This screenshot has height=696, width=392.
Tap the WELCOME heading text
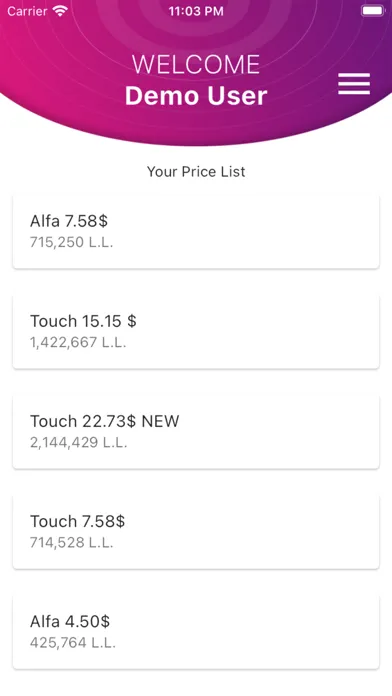(196, 65)
